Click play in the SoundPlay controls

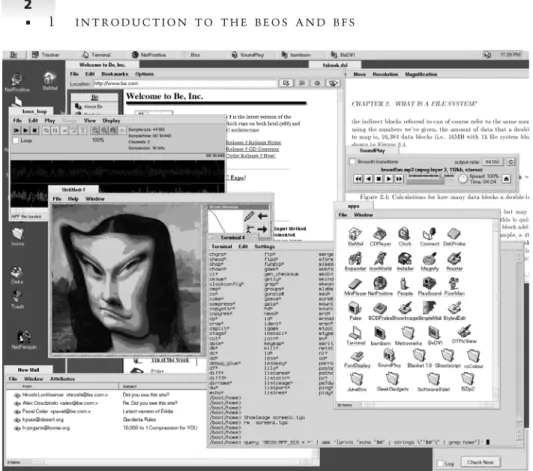389,179
